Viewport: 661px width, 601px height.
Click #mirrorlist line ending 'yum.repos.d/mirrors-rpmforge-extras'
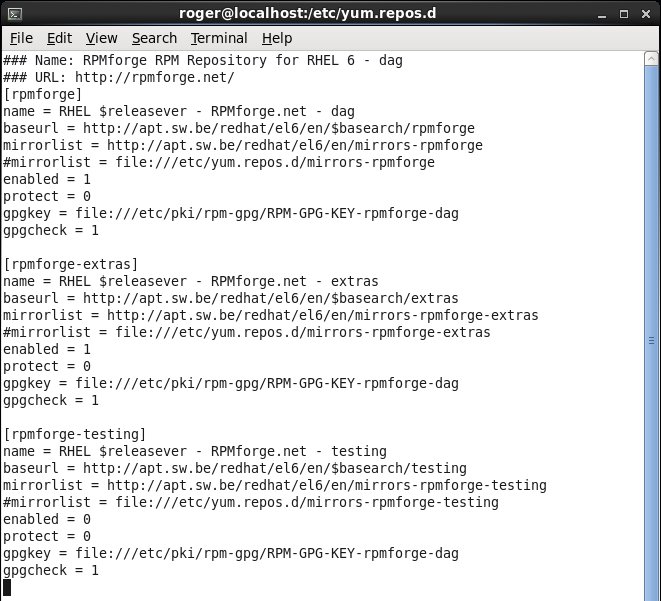click(247, 332)
